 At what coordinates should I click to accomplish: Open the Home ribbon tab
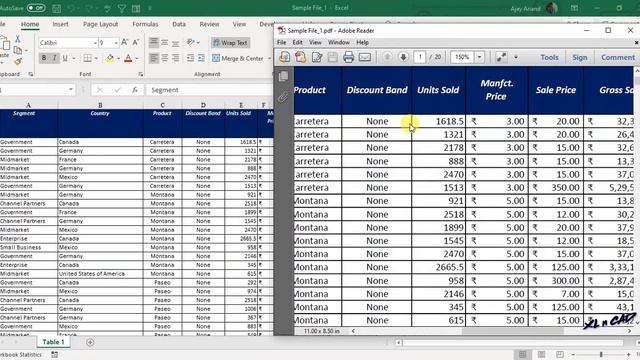(x=30, y=24)
